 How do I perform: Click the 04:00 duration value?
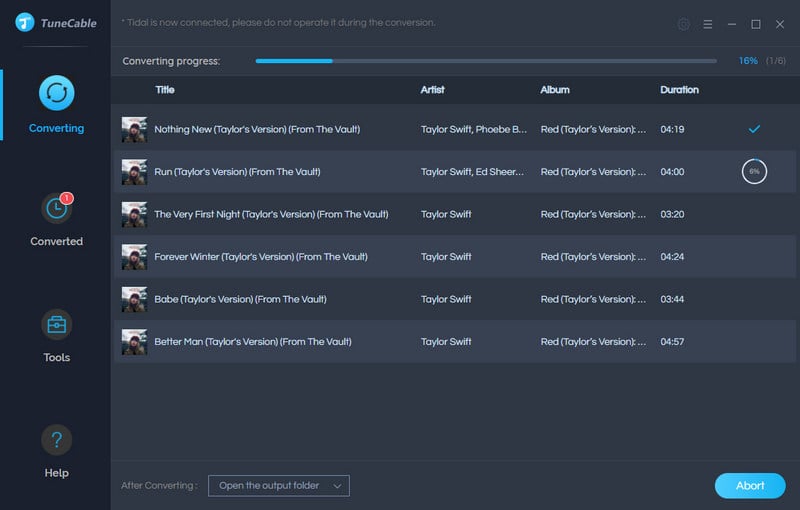(x=672, y=171)
